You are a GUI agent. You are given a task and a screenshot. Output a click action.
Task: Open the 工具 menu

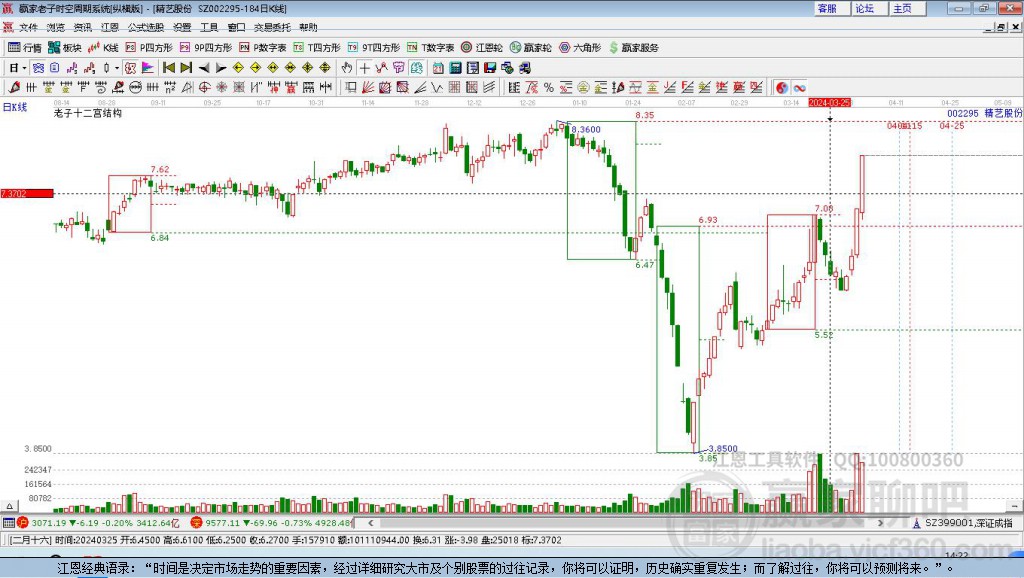coord(209,27)
